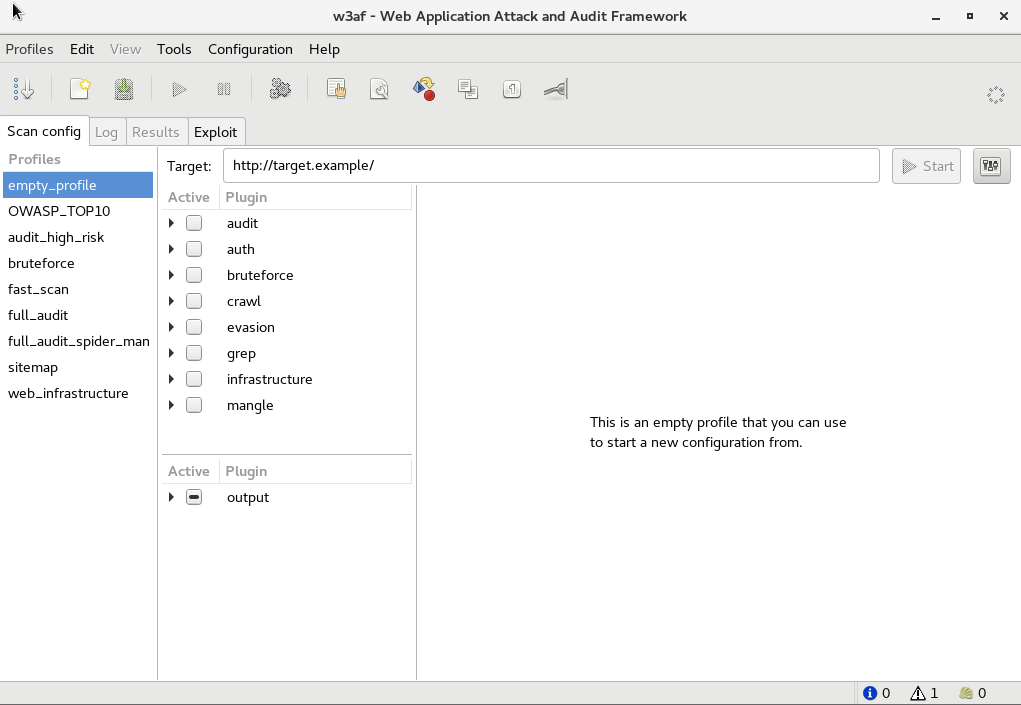Expand the bruteforce plugin tree
Screen dimensions: 1021x705
pyautogui.click(x=172, y=275)
